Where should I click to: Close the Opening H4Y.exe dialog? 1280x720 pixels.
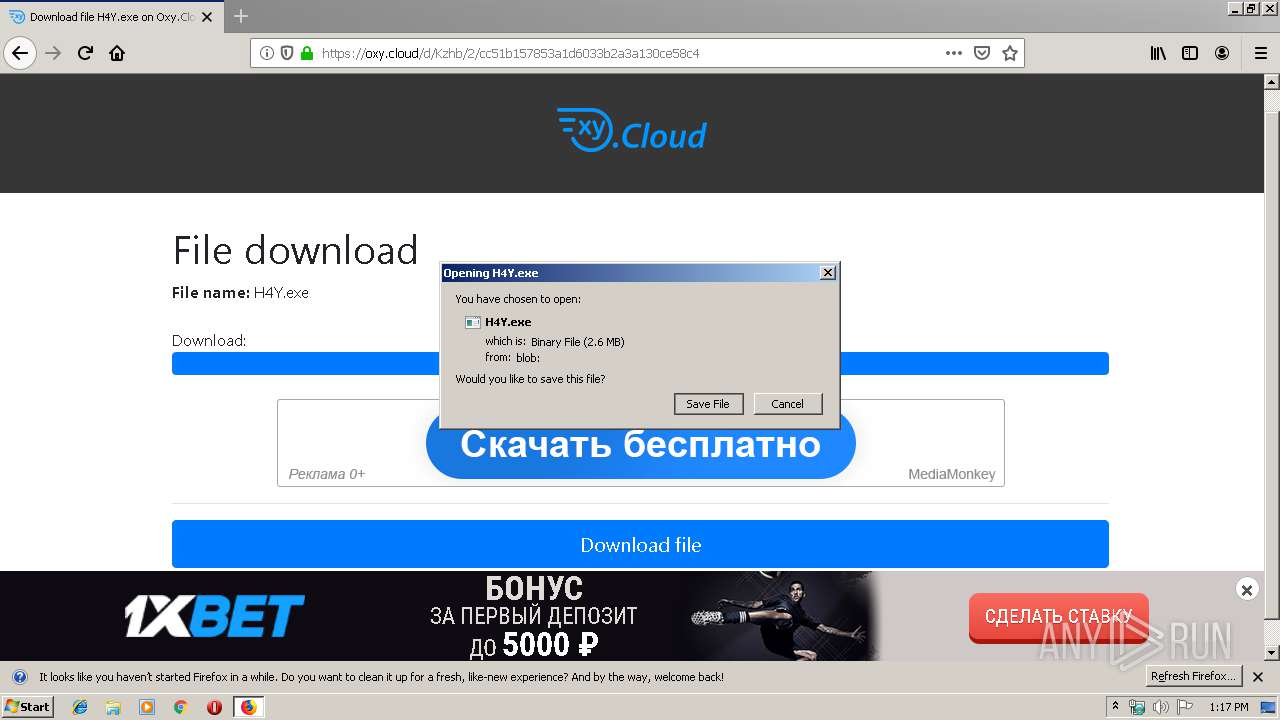tap(827, 273)
